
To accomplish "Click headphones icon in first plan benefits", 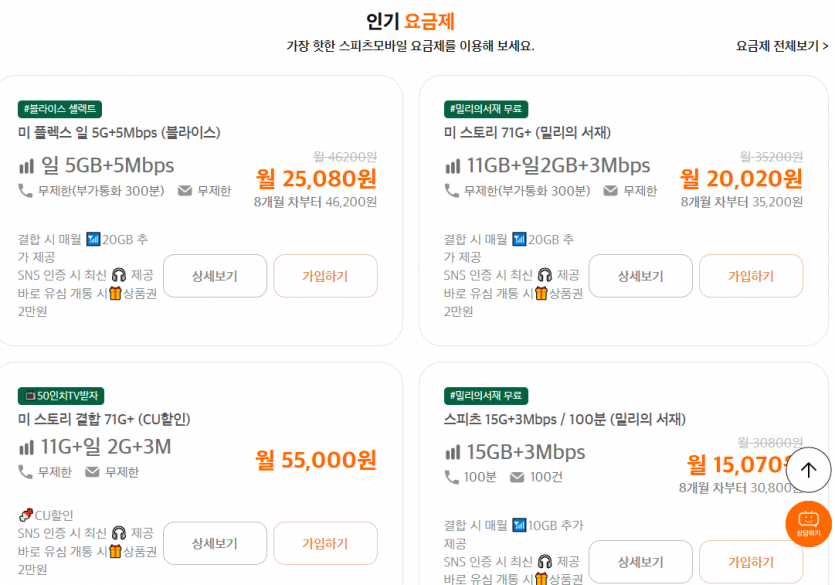I will pyautogui.click(x=119, y=275).
